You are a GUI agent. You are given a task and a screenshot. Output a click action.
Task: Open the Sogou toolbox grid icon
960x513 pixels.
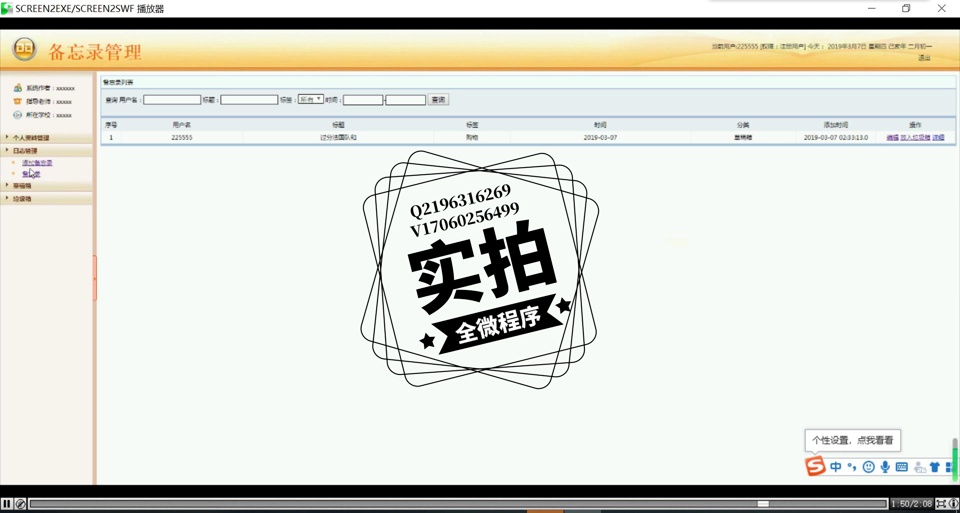949,467
